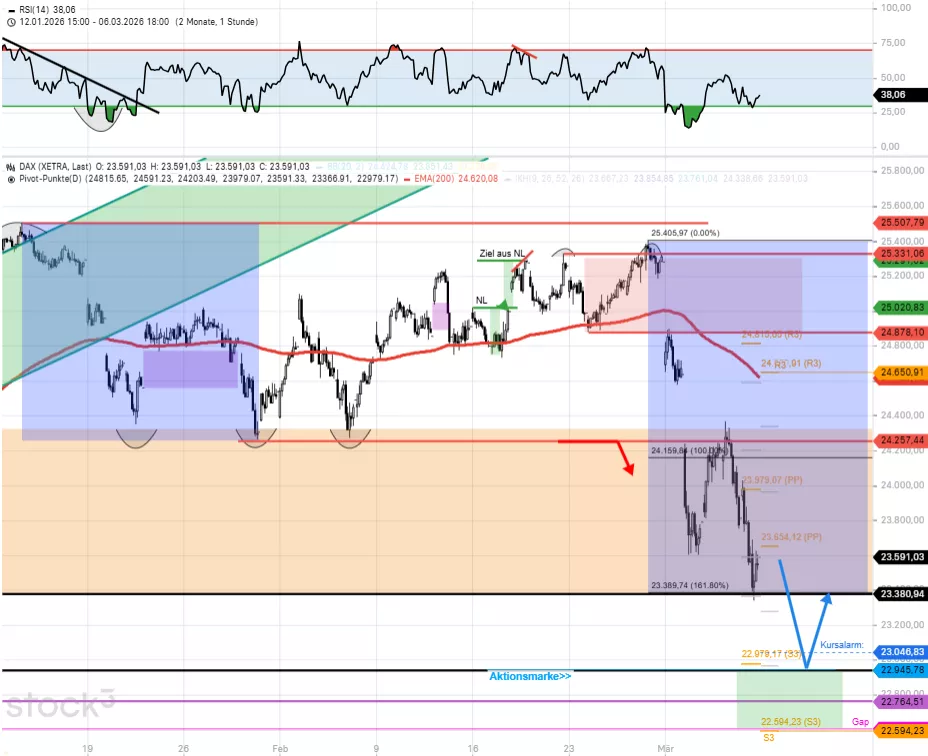Click the clock icon beside the date range
The width and height of the screenshot is (928, 756).
coord(10,21)
